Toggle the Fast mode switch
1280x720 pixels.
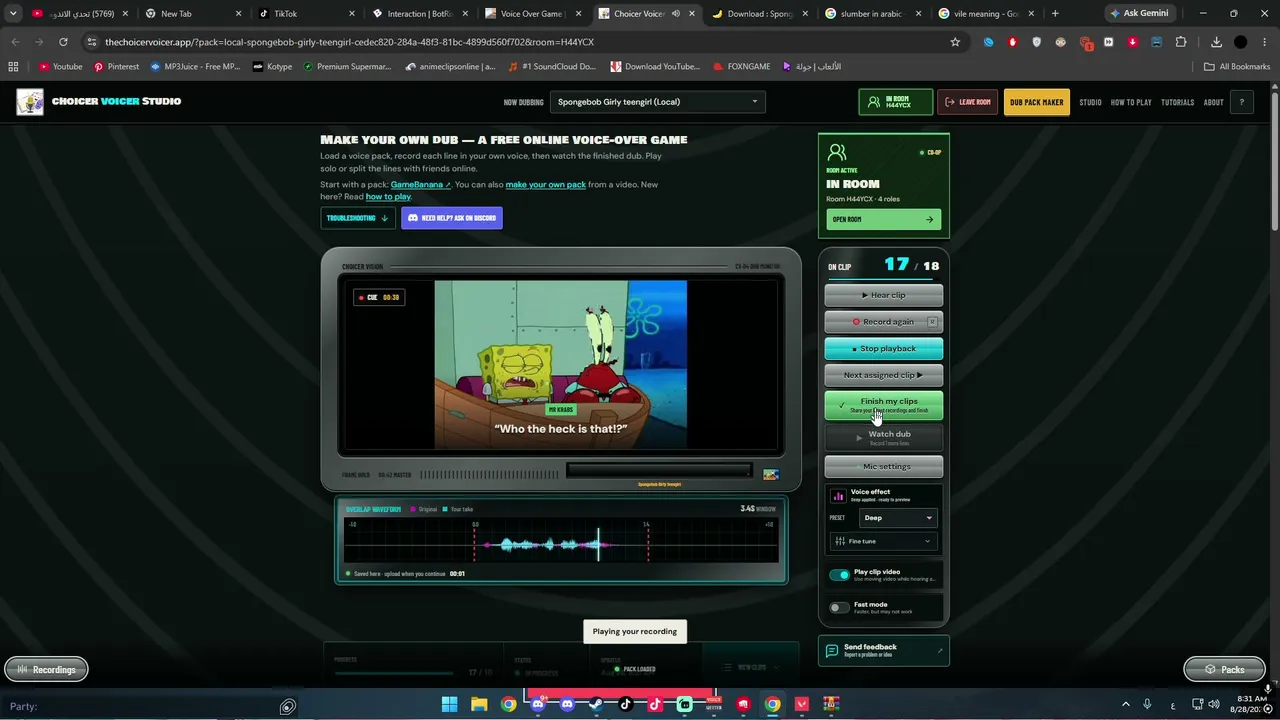coord(839,607)
